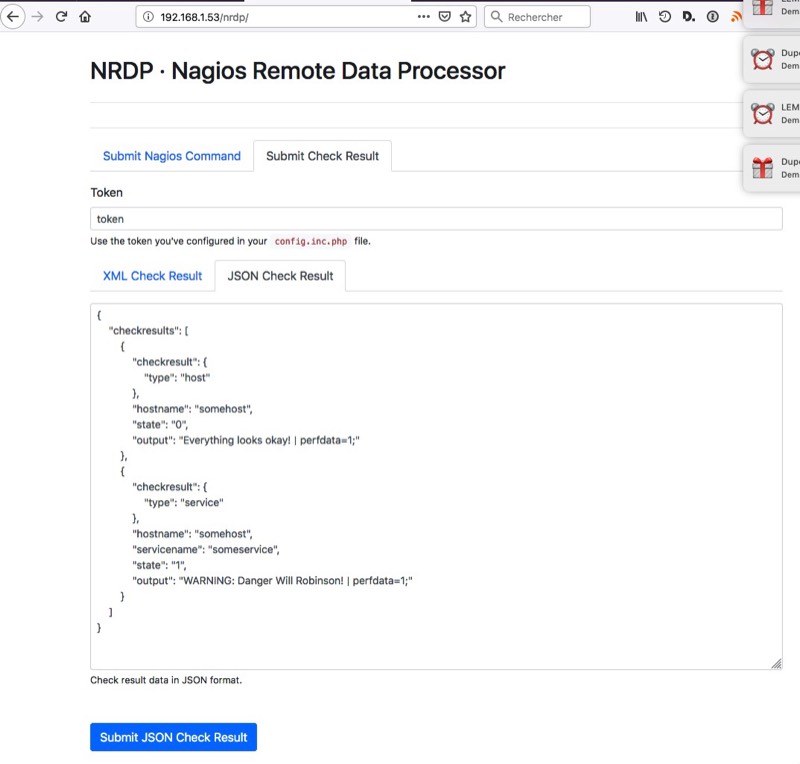The image size is (800, 764).
Task: Reload the current NRDP page
Action: click(x=62, y=17)
